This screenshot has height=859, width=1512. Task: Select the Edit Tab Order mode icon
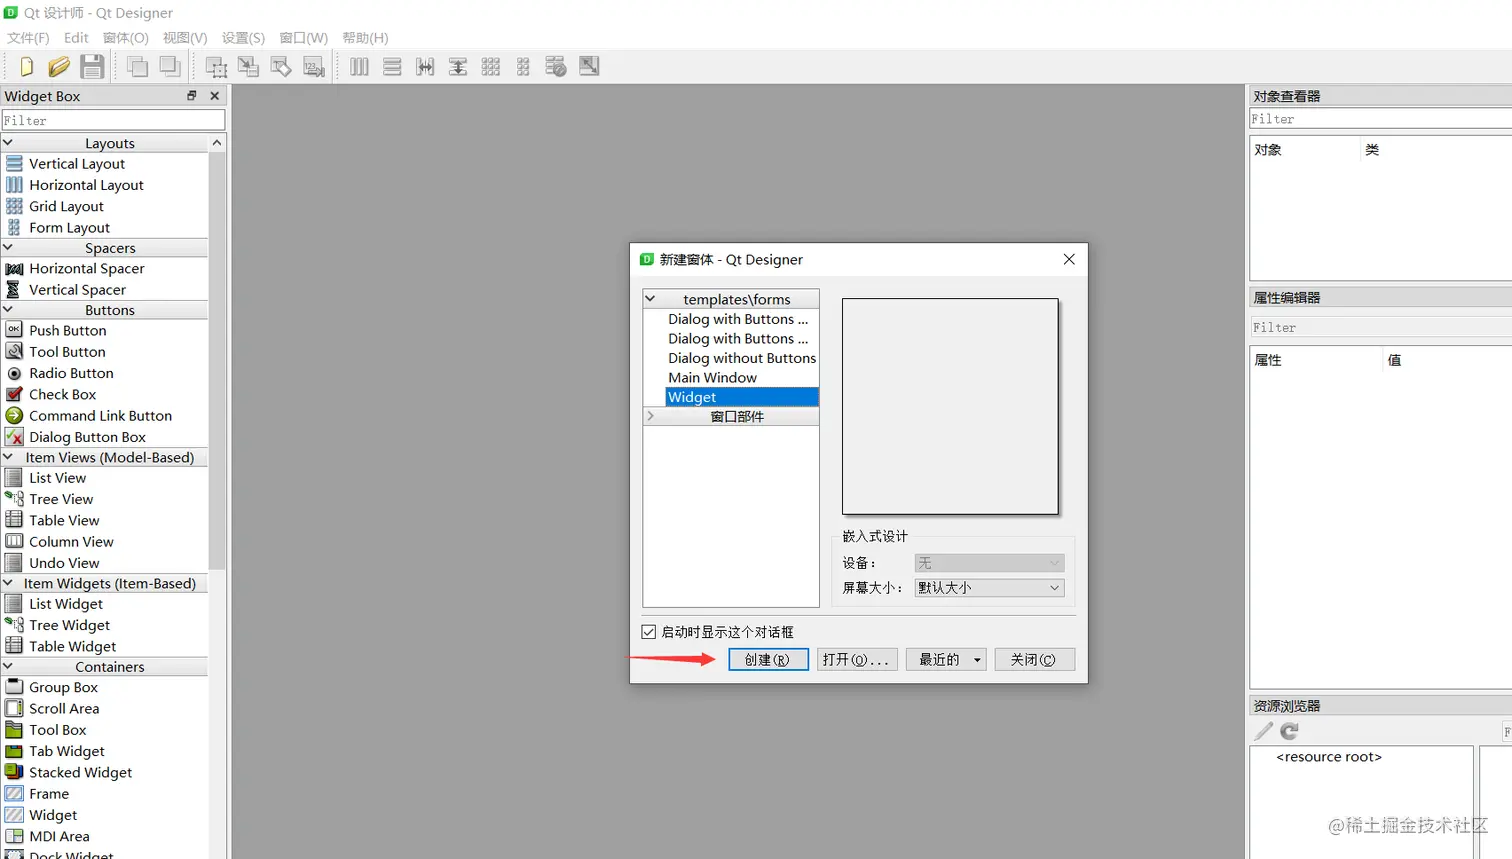point(313,66)
